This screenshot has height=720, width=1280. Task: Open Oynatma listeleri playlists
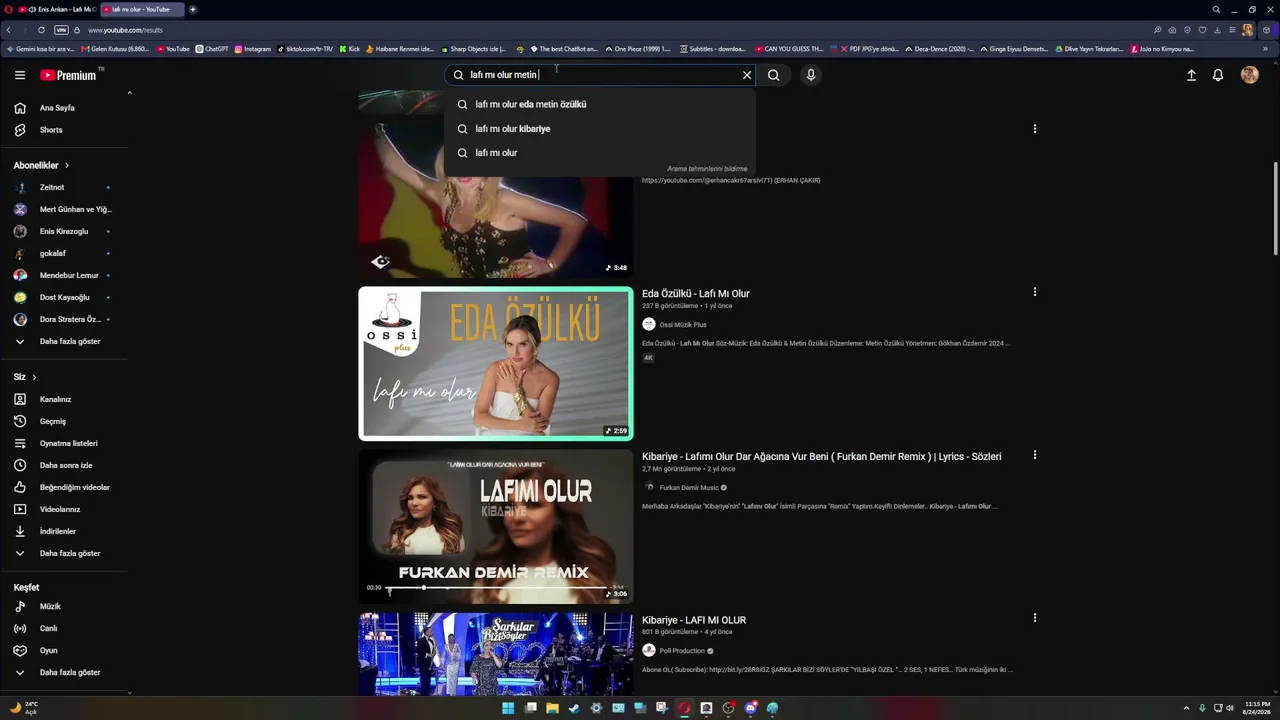(64, 444)
